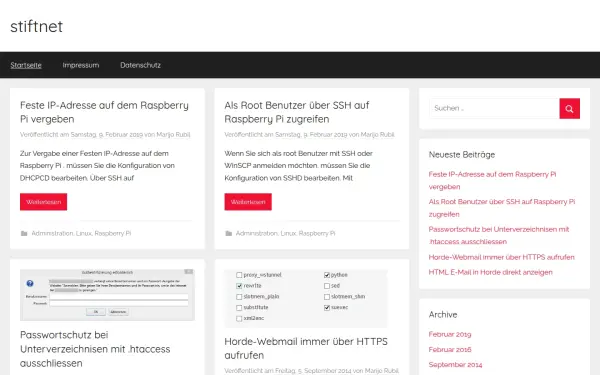Open Raspberry Pi category in Root Benutzer post
The height and width of the screenshot is (375, 600).
pos(317,233)
